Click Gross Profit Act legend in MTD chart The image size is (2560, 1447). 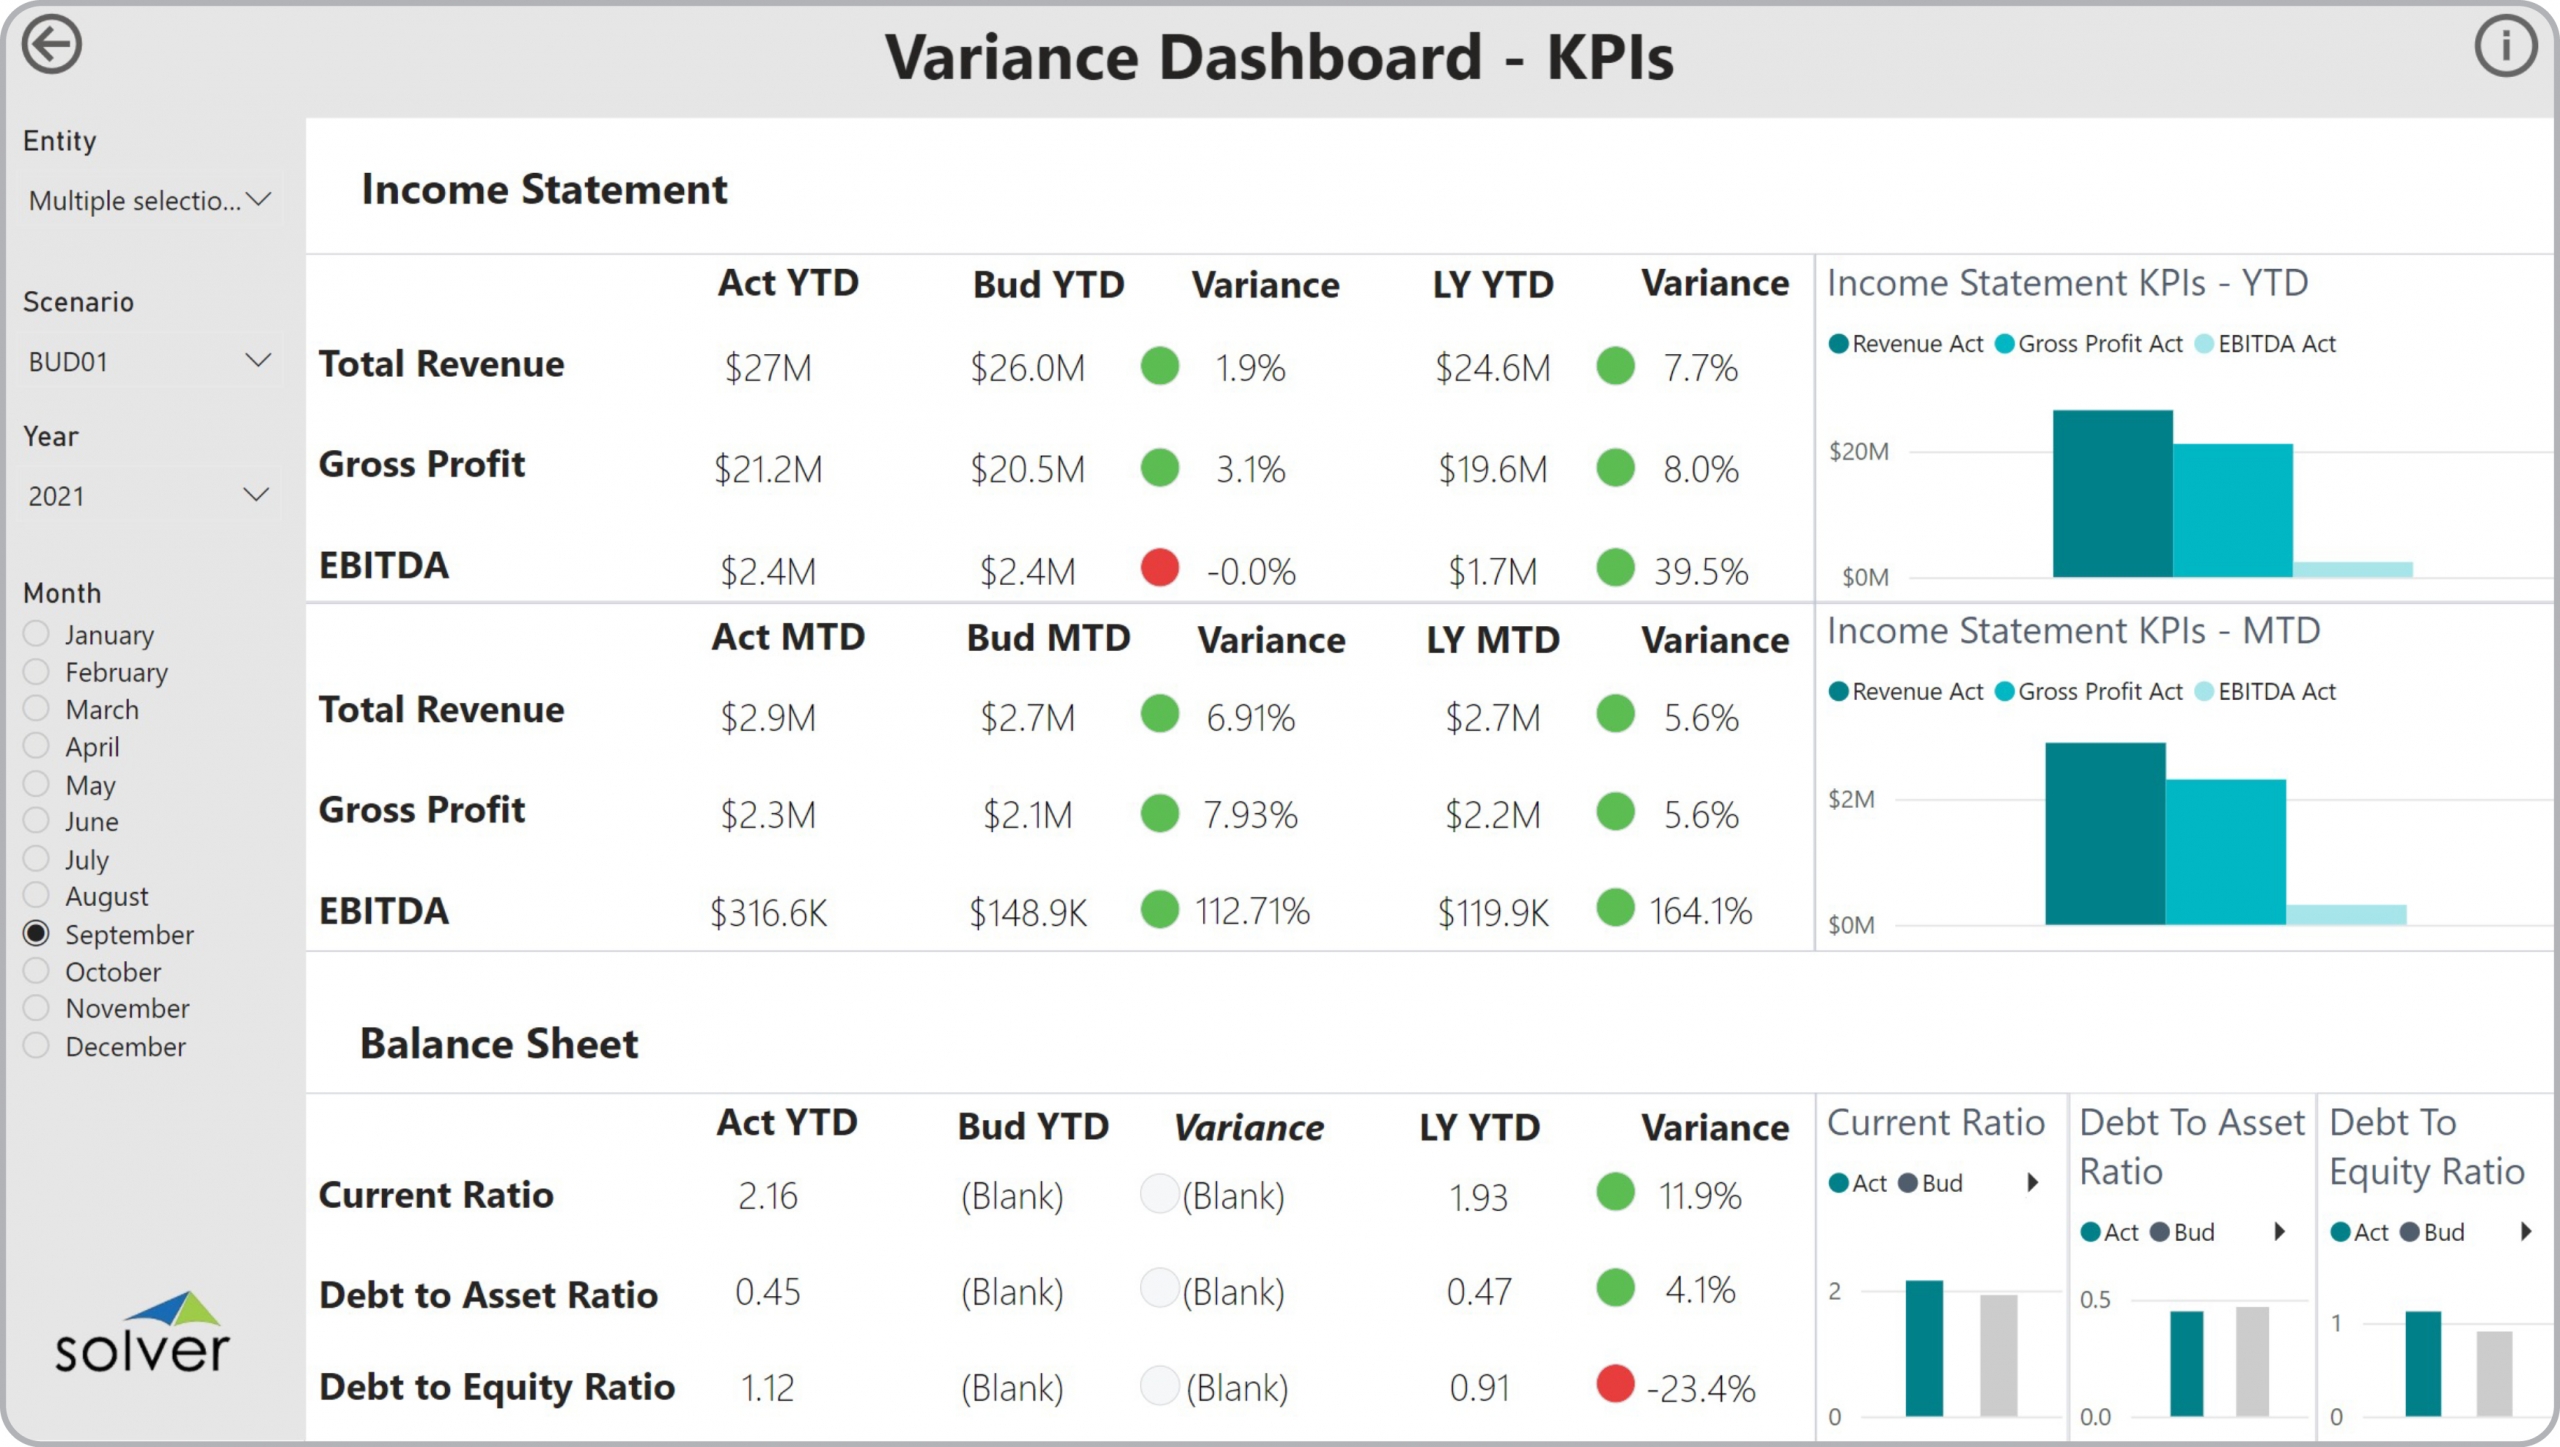pos(2089,692)
